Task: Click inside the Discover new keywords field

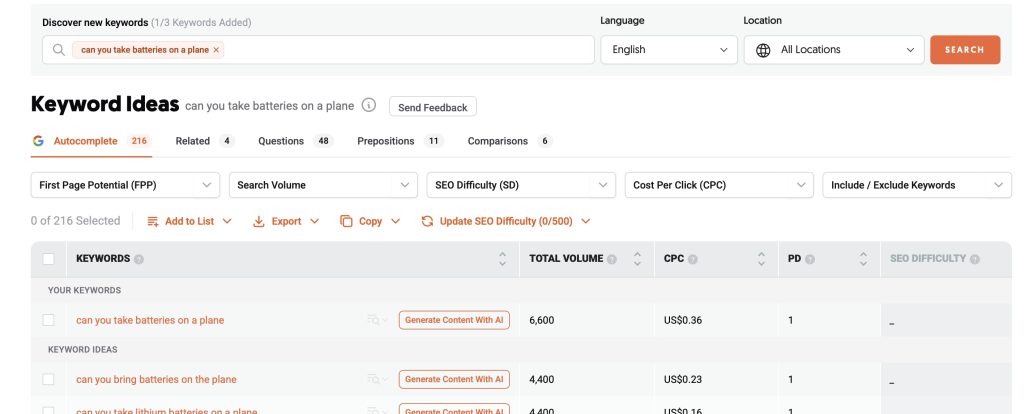Action: pos(400,50)
